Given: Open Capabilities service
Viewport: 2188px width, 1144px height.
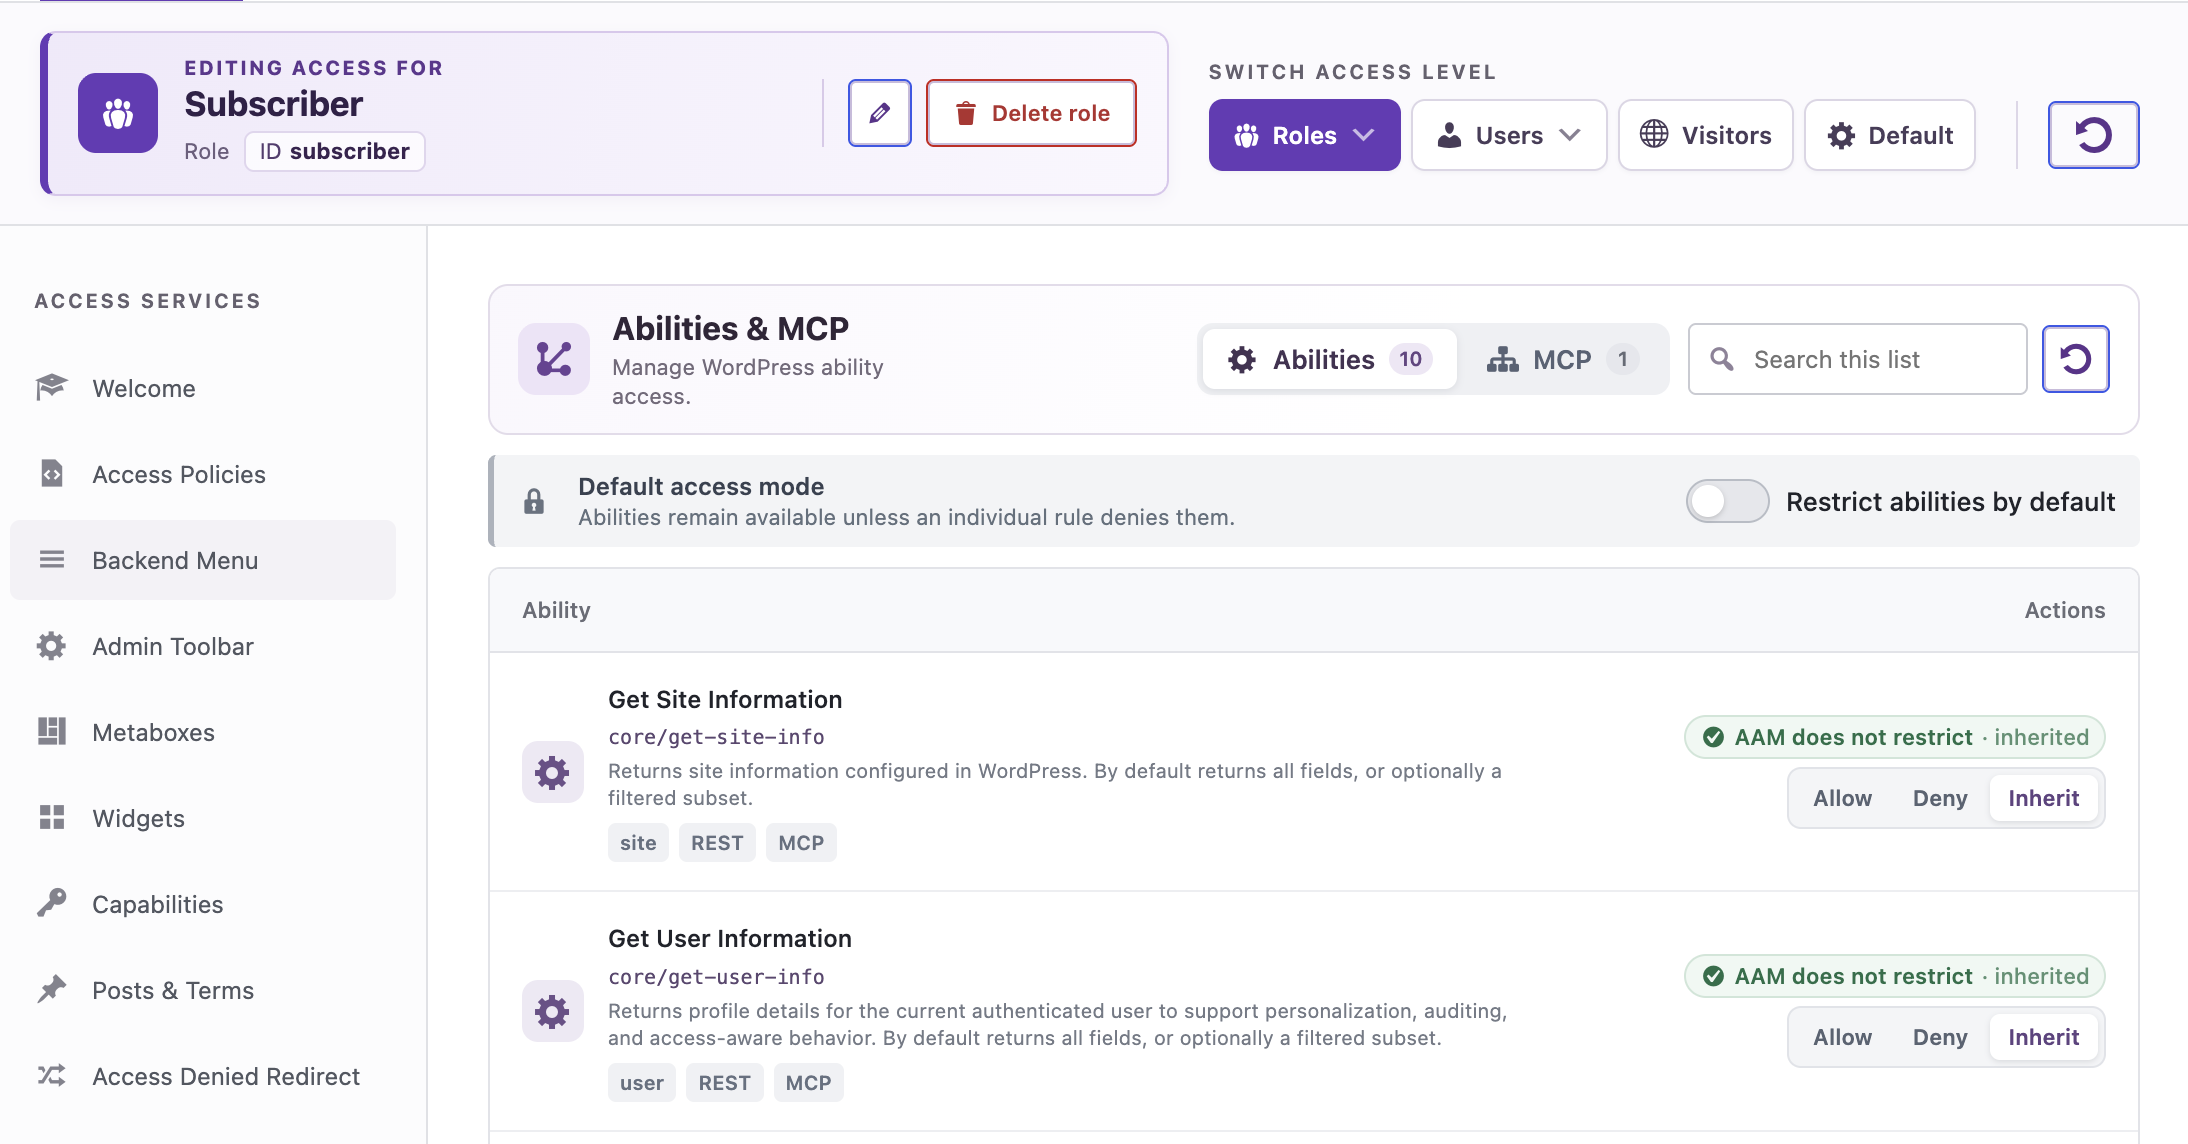Looking at the screenshot, I should [203, 904].
